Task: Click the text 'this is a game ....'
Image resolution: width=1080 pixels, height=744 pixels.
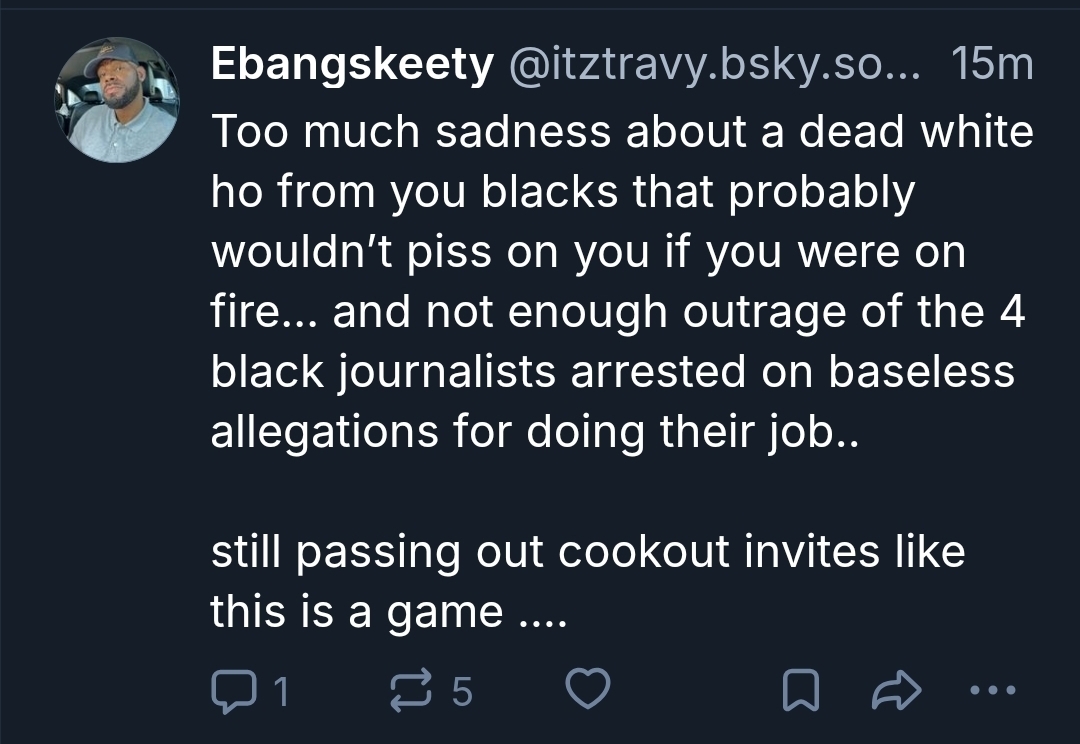Action: coord(388,612)
